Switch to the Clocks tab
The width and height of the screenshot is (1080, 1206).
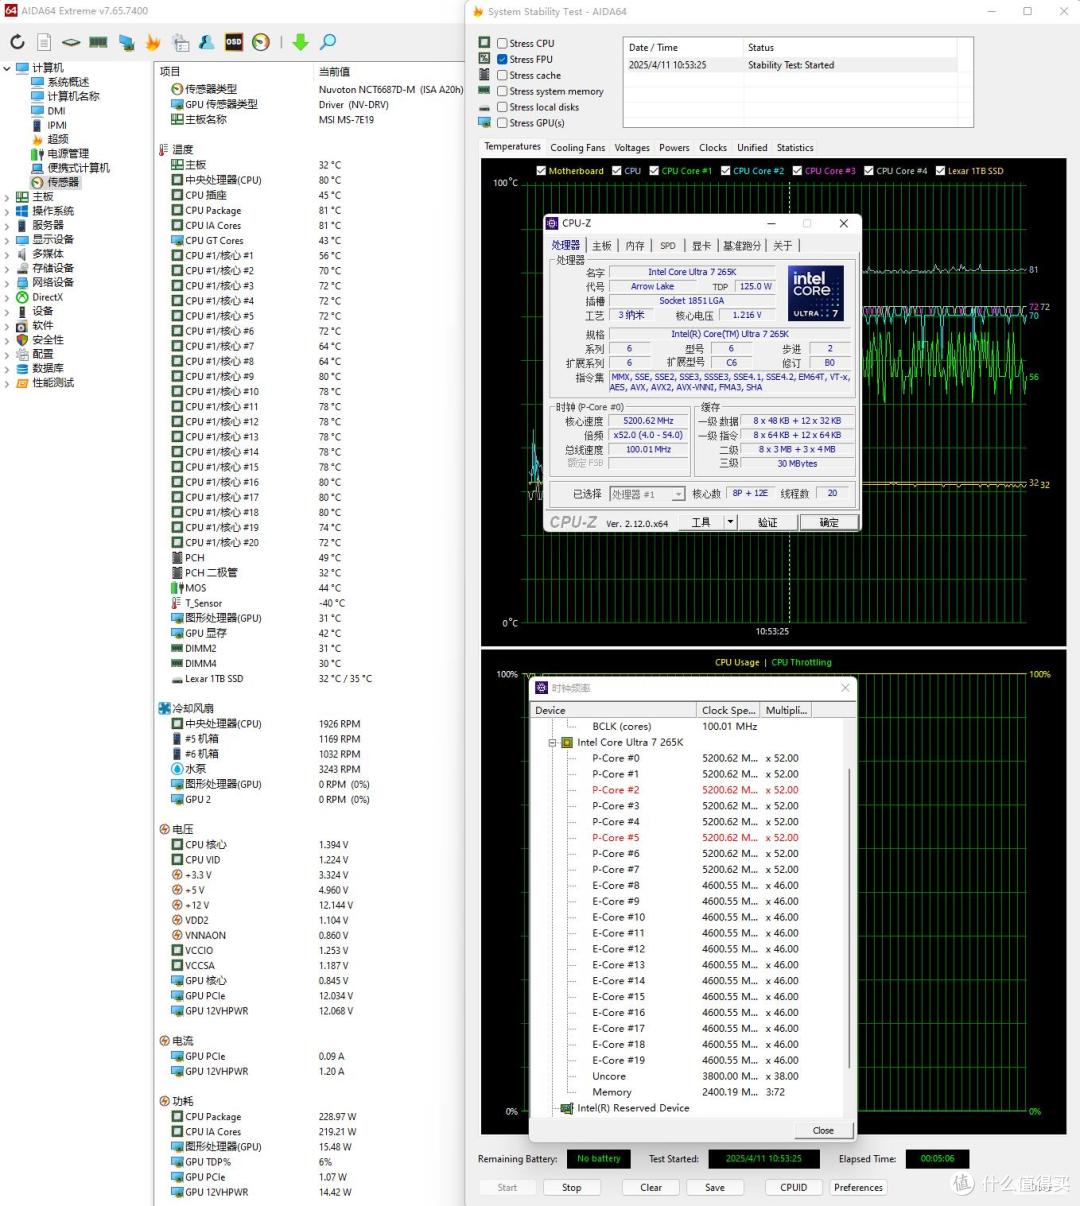pyautogui.click(x=713, y=148)
